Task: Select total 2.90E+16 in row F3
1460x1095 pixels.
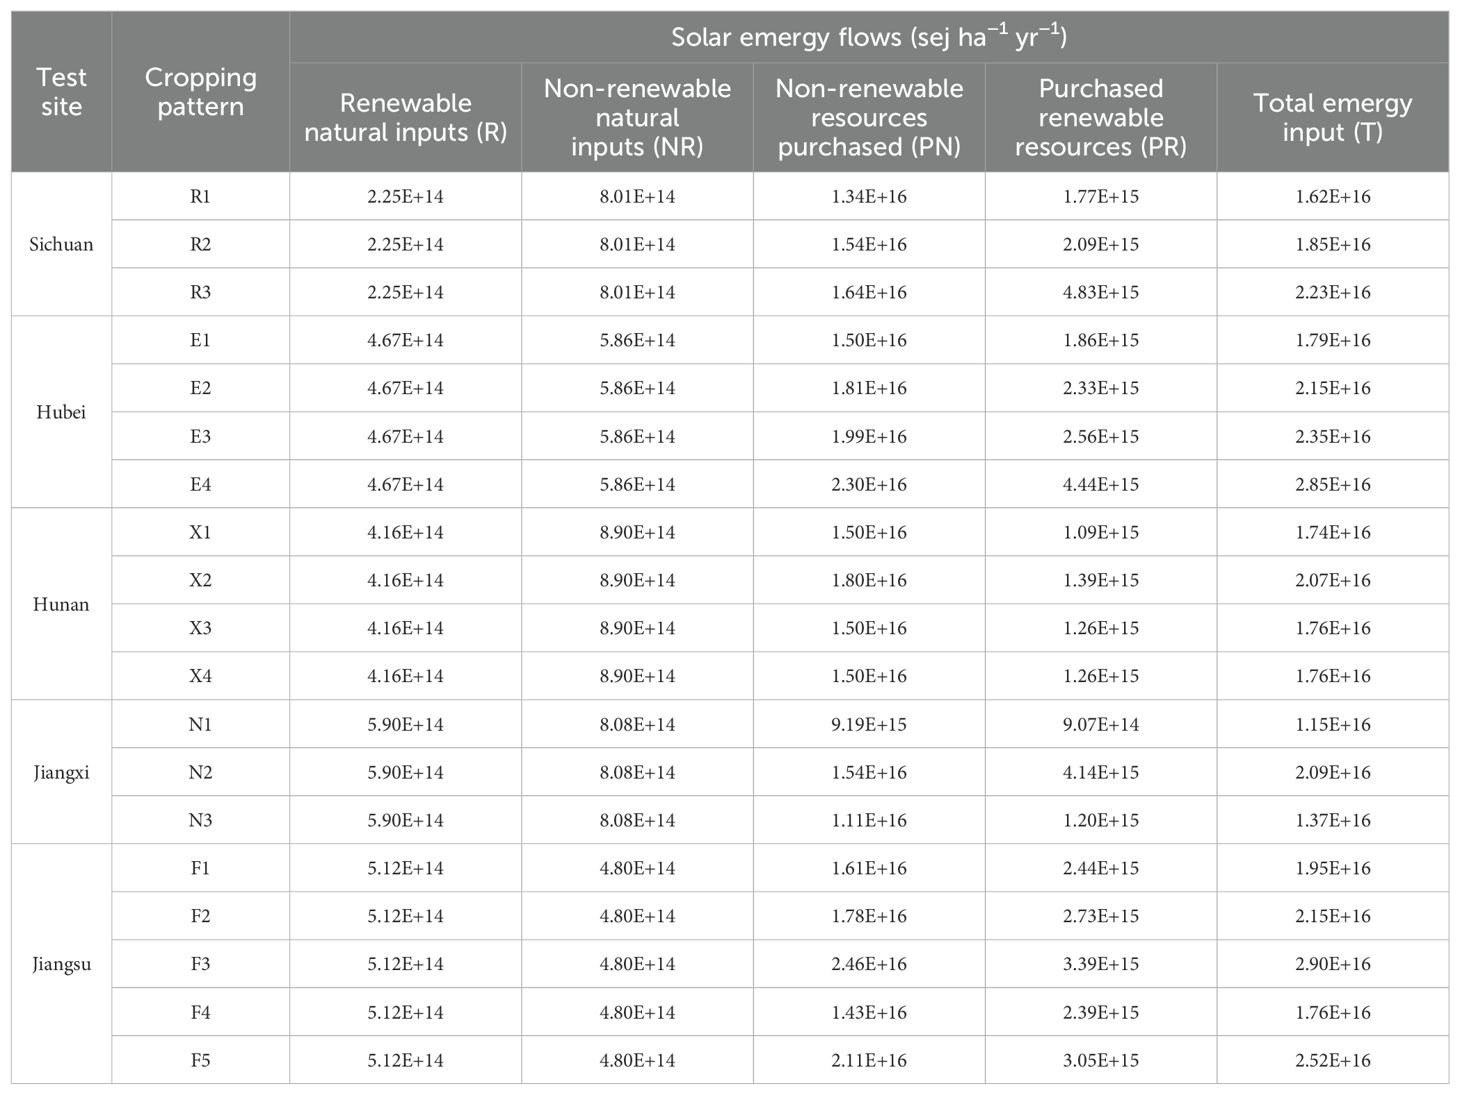Action: [1333, 964]
